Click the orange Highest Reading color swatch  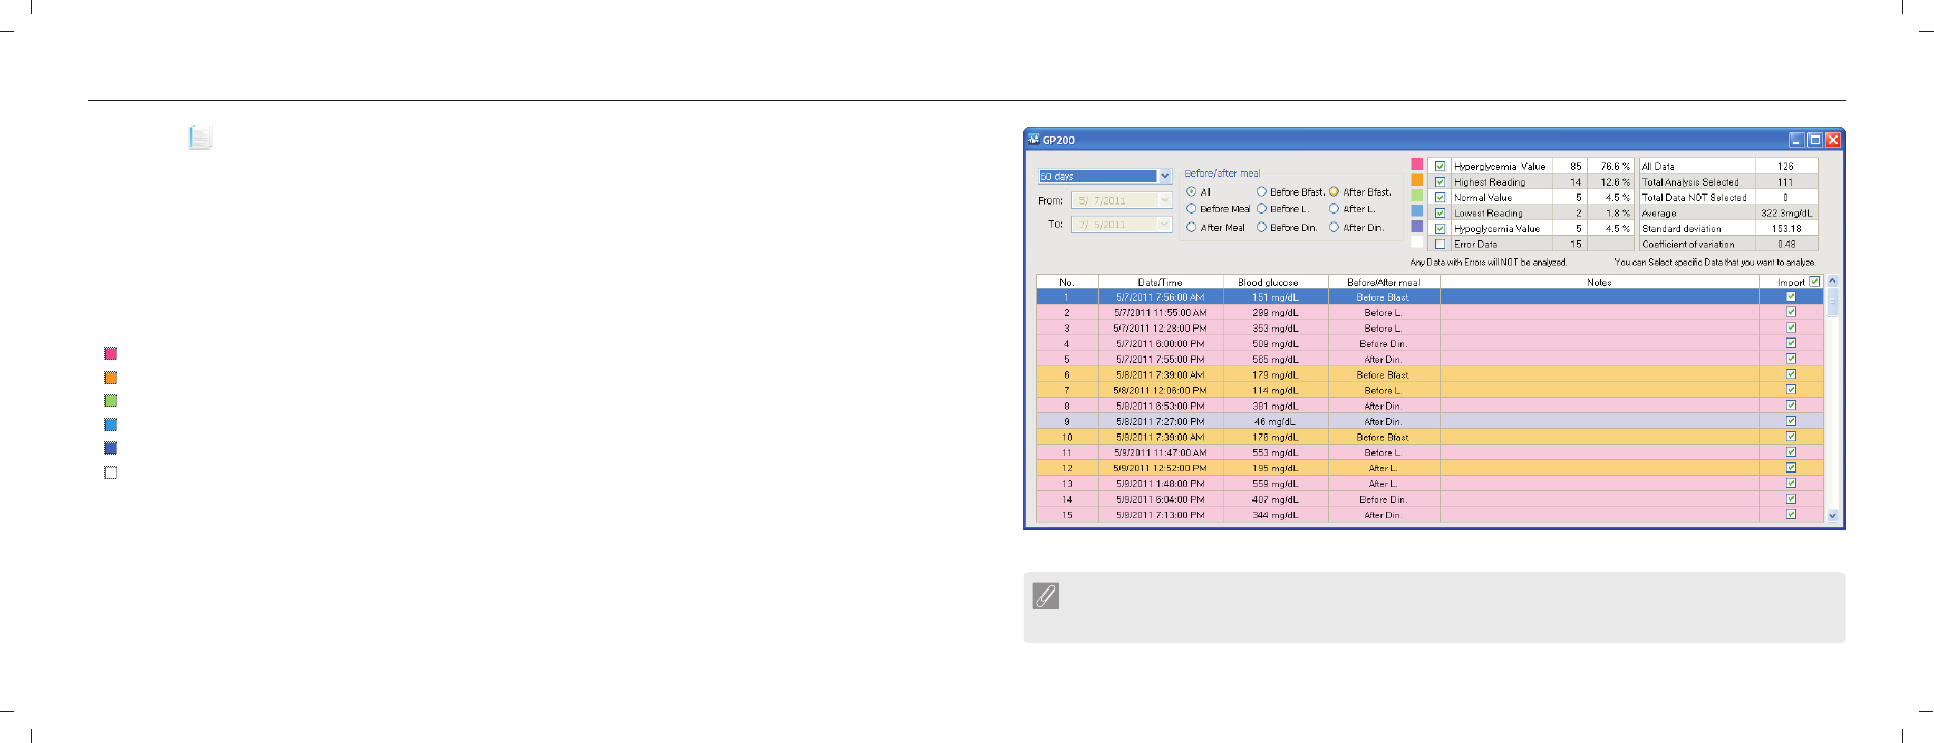(1417, 180)
